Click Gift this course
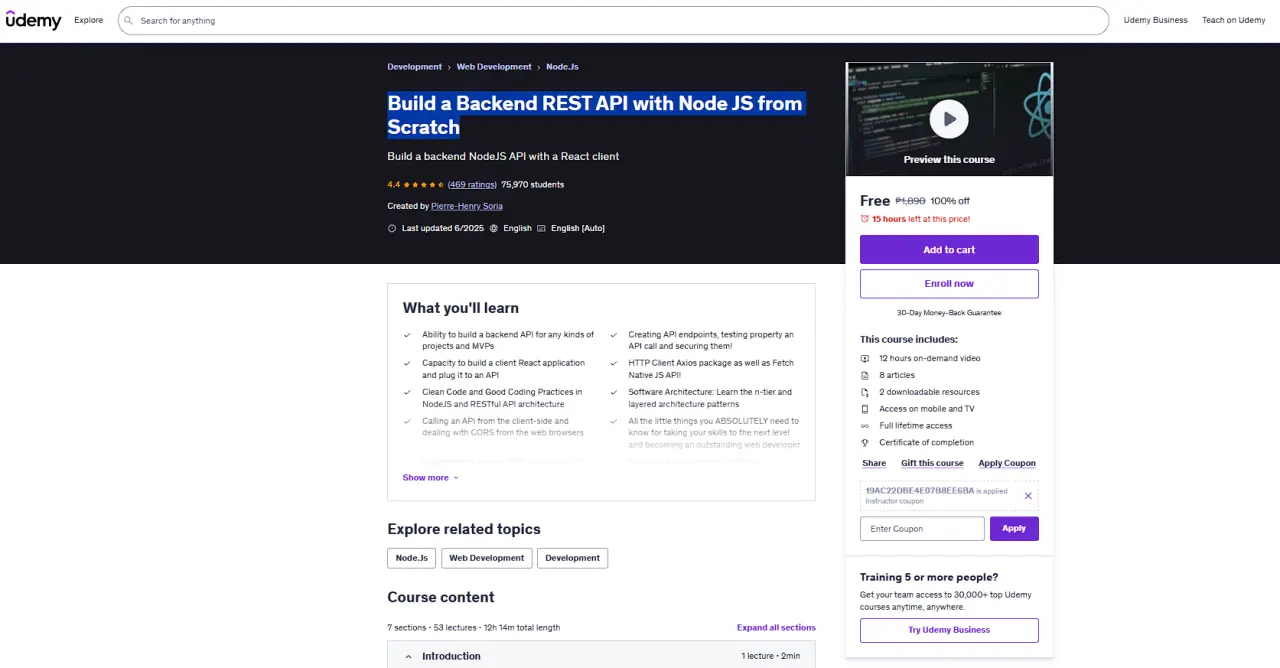The height and width of the screenshot is (668, 1280). tap(932, 464)
